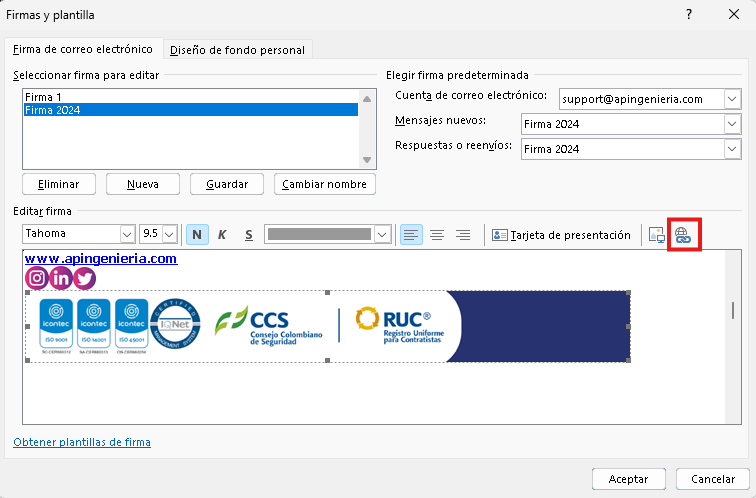Open the 9.5 font size dropdown
Screen dimensions: 756x498
click(169, 234)
